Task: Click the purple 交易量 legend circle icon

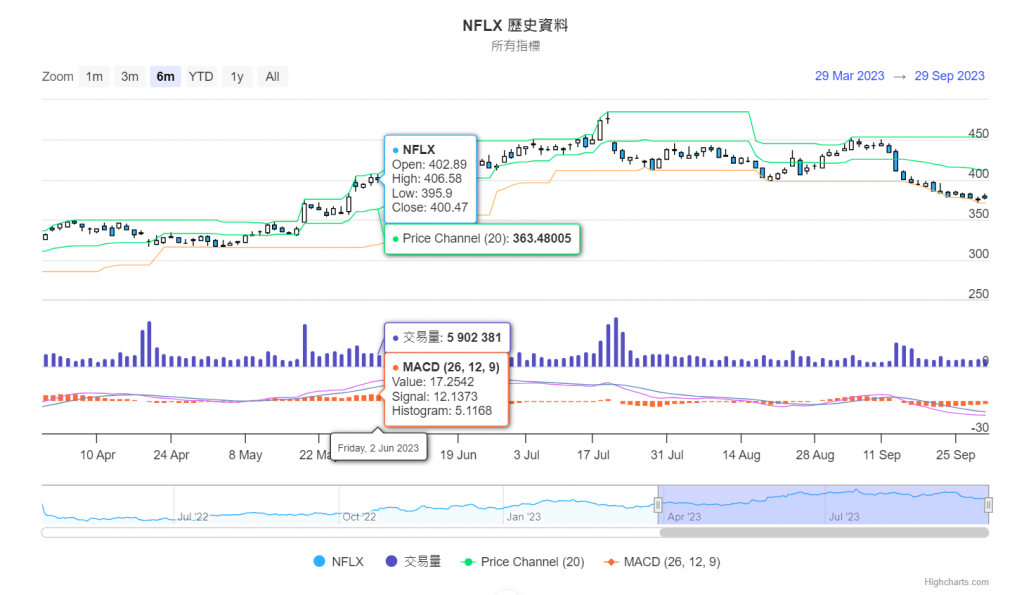Action: point(391,561)
